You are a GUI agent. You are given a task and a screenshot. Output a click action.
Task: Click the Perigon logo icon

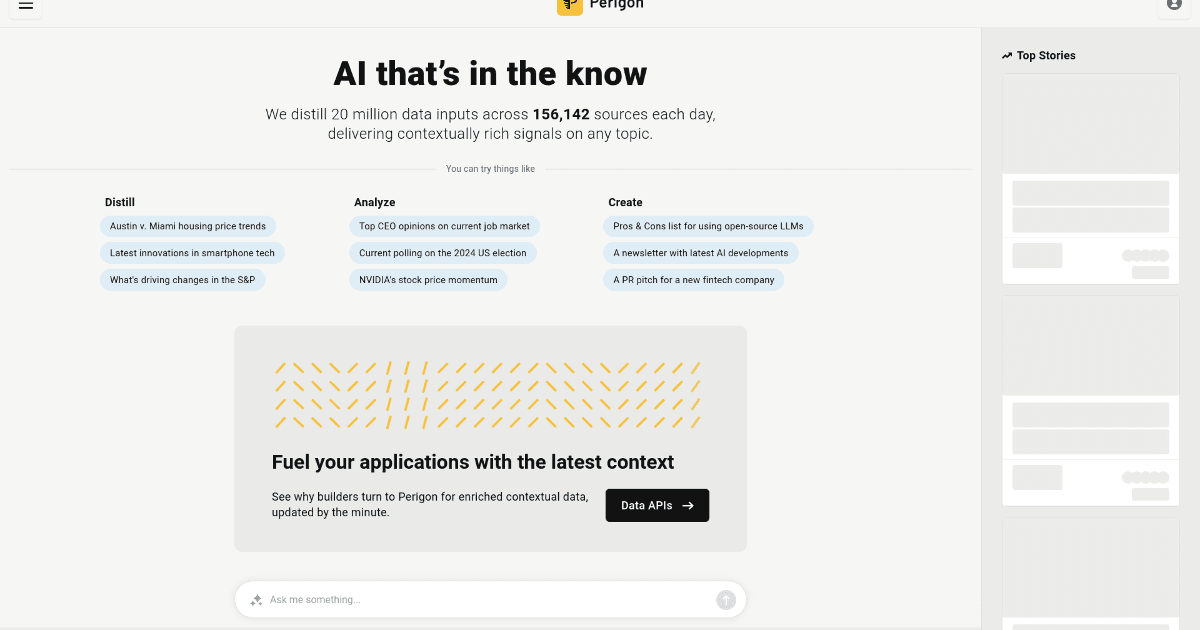click(570, 5)
